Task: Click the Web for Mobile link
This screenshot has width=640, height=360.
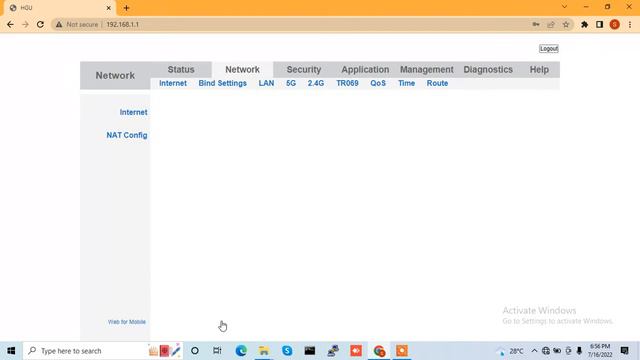Action: point(127,322)
